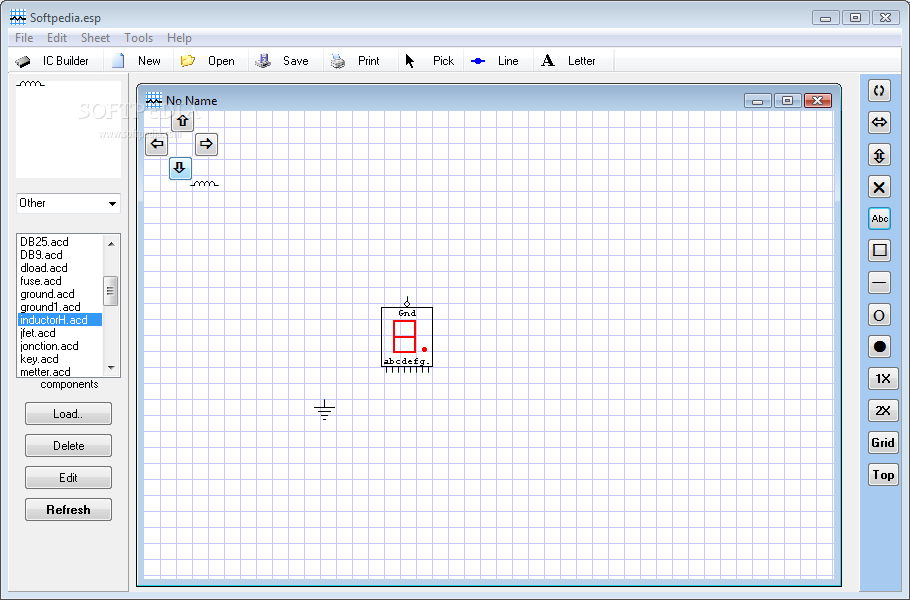The height and width of the screenshot is (600, 910).
Task: Flip component vertically with up-down arrow icon
Action: click(x=879, y=155)
